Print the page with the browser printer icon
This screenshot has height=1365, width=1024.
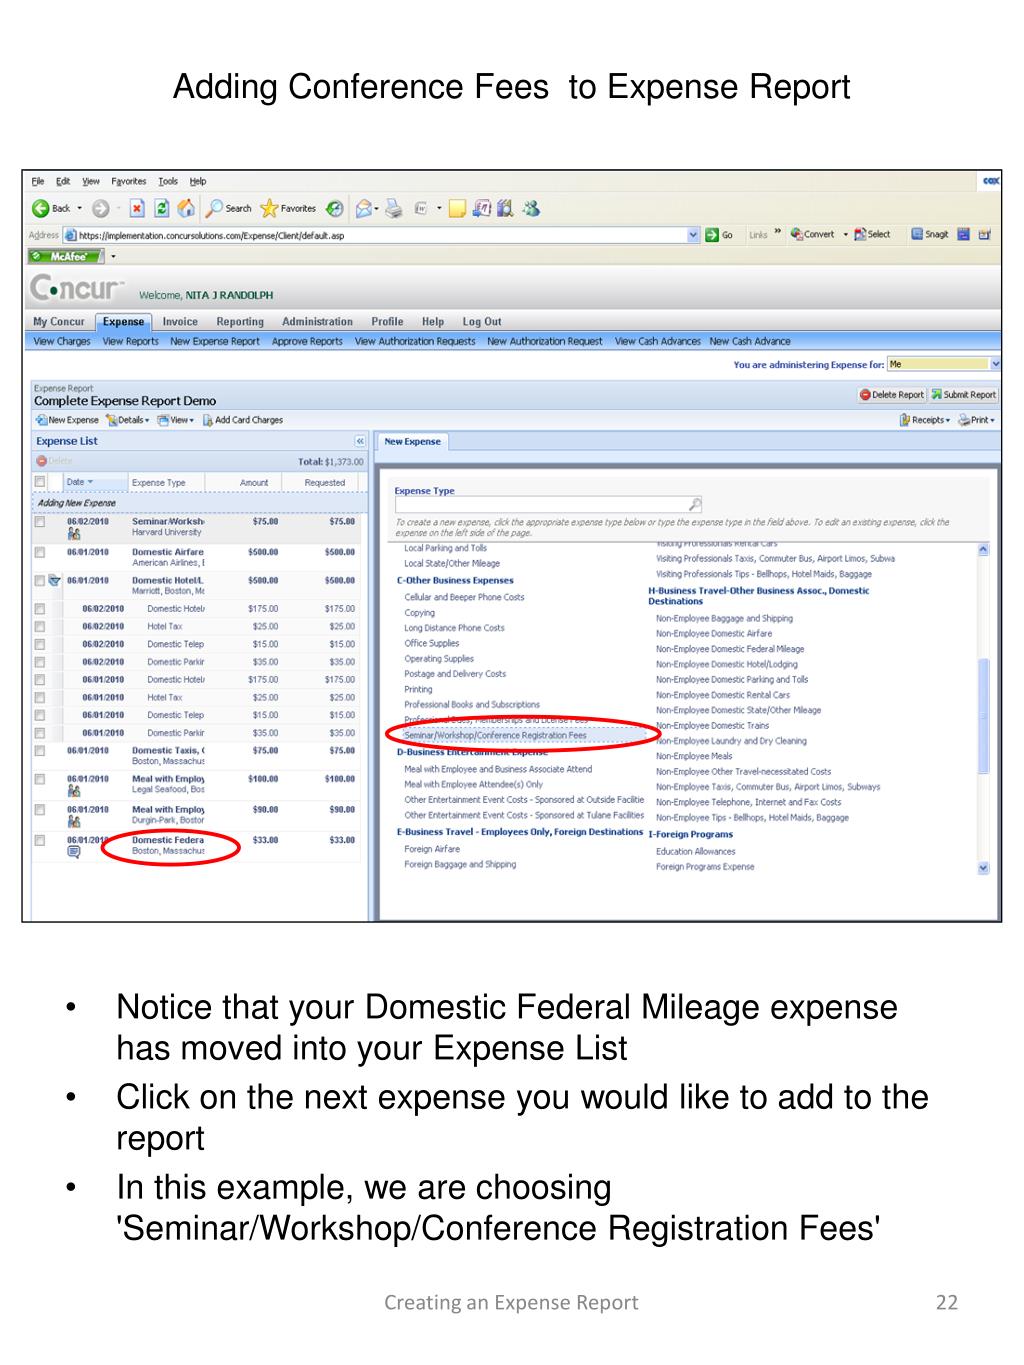pos(394,209)
